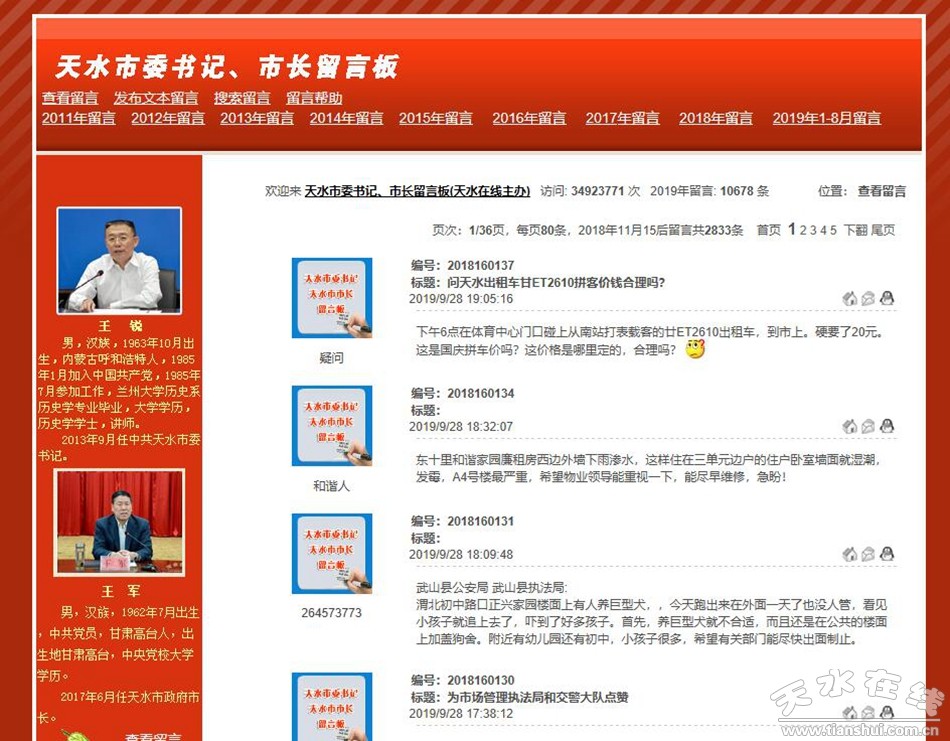Click the photo of 王锐

click(x=119, y=260)
